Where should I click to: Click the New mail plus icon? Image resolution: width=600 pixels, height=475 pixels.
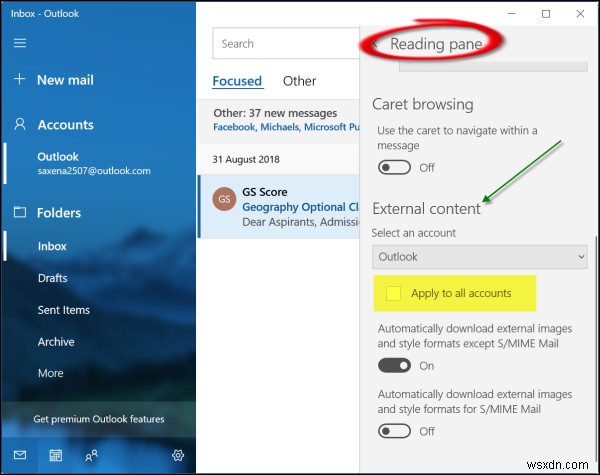(20, 79)
